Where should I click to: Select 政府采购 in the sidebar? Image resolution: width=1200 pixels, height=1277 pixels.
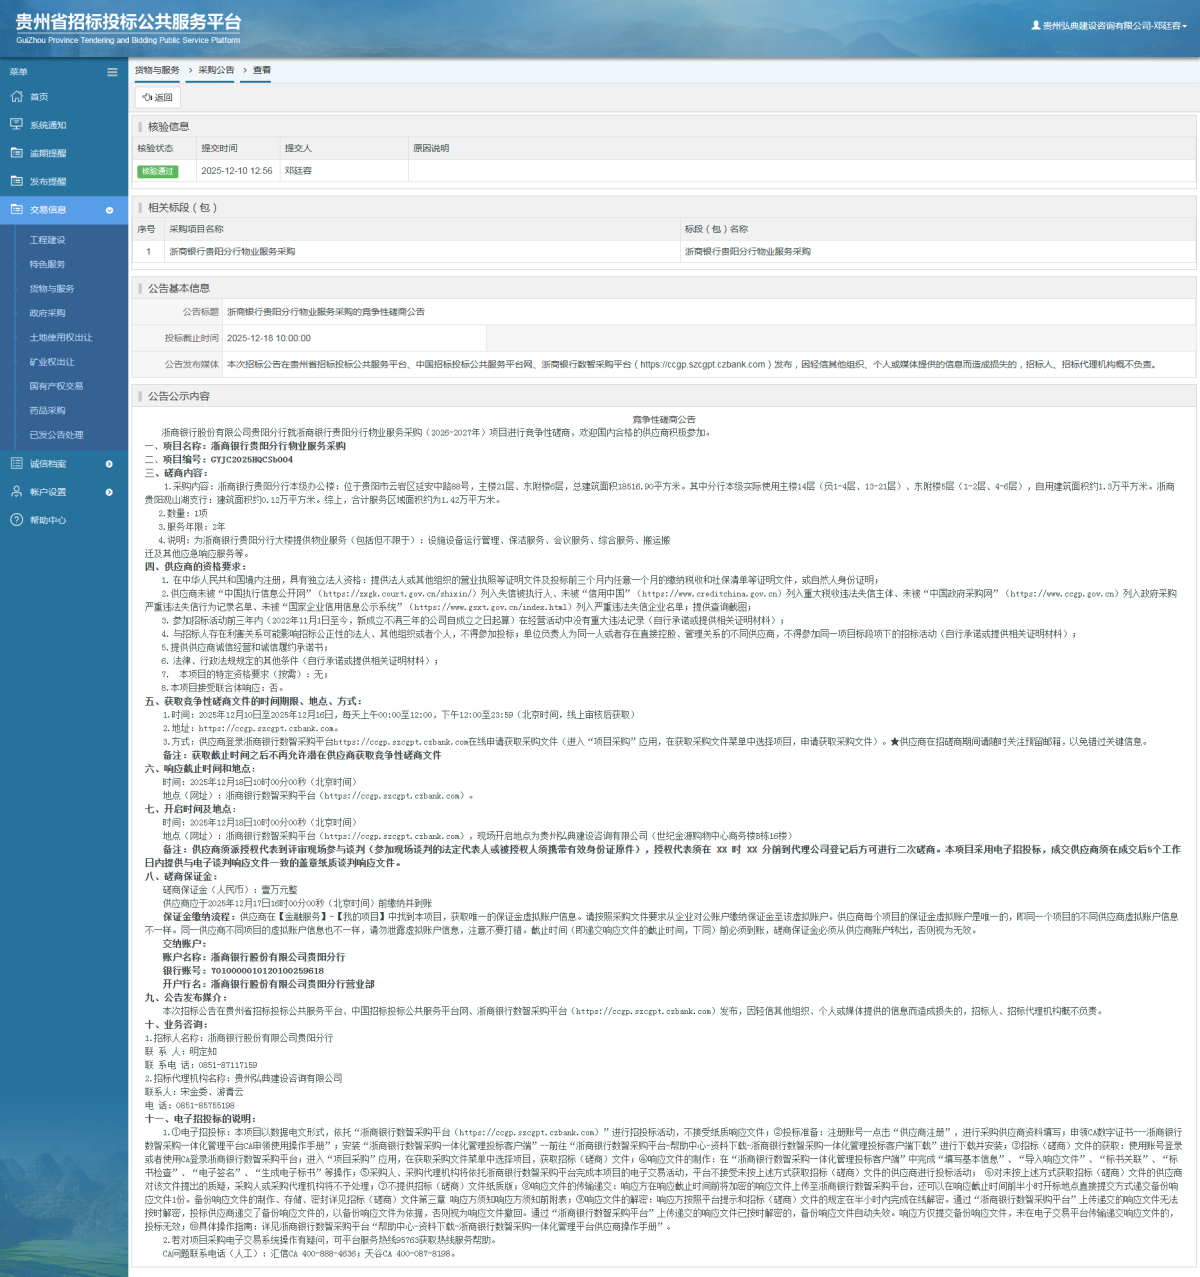coord(47,313)
